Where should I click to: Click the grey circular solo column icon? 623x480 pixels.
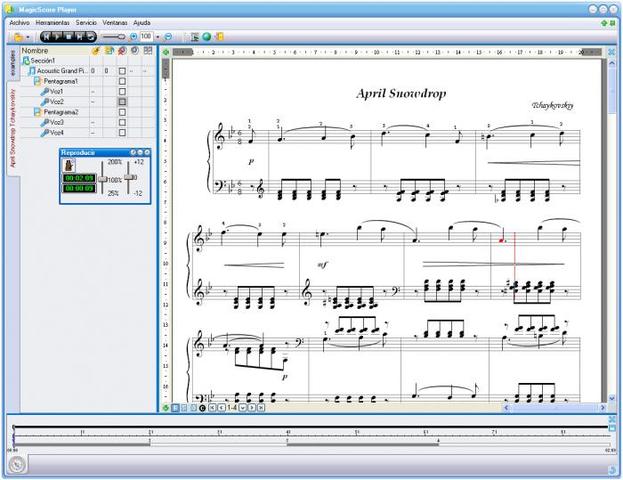coord(135,50)
